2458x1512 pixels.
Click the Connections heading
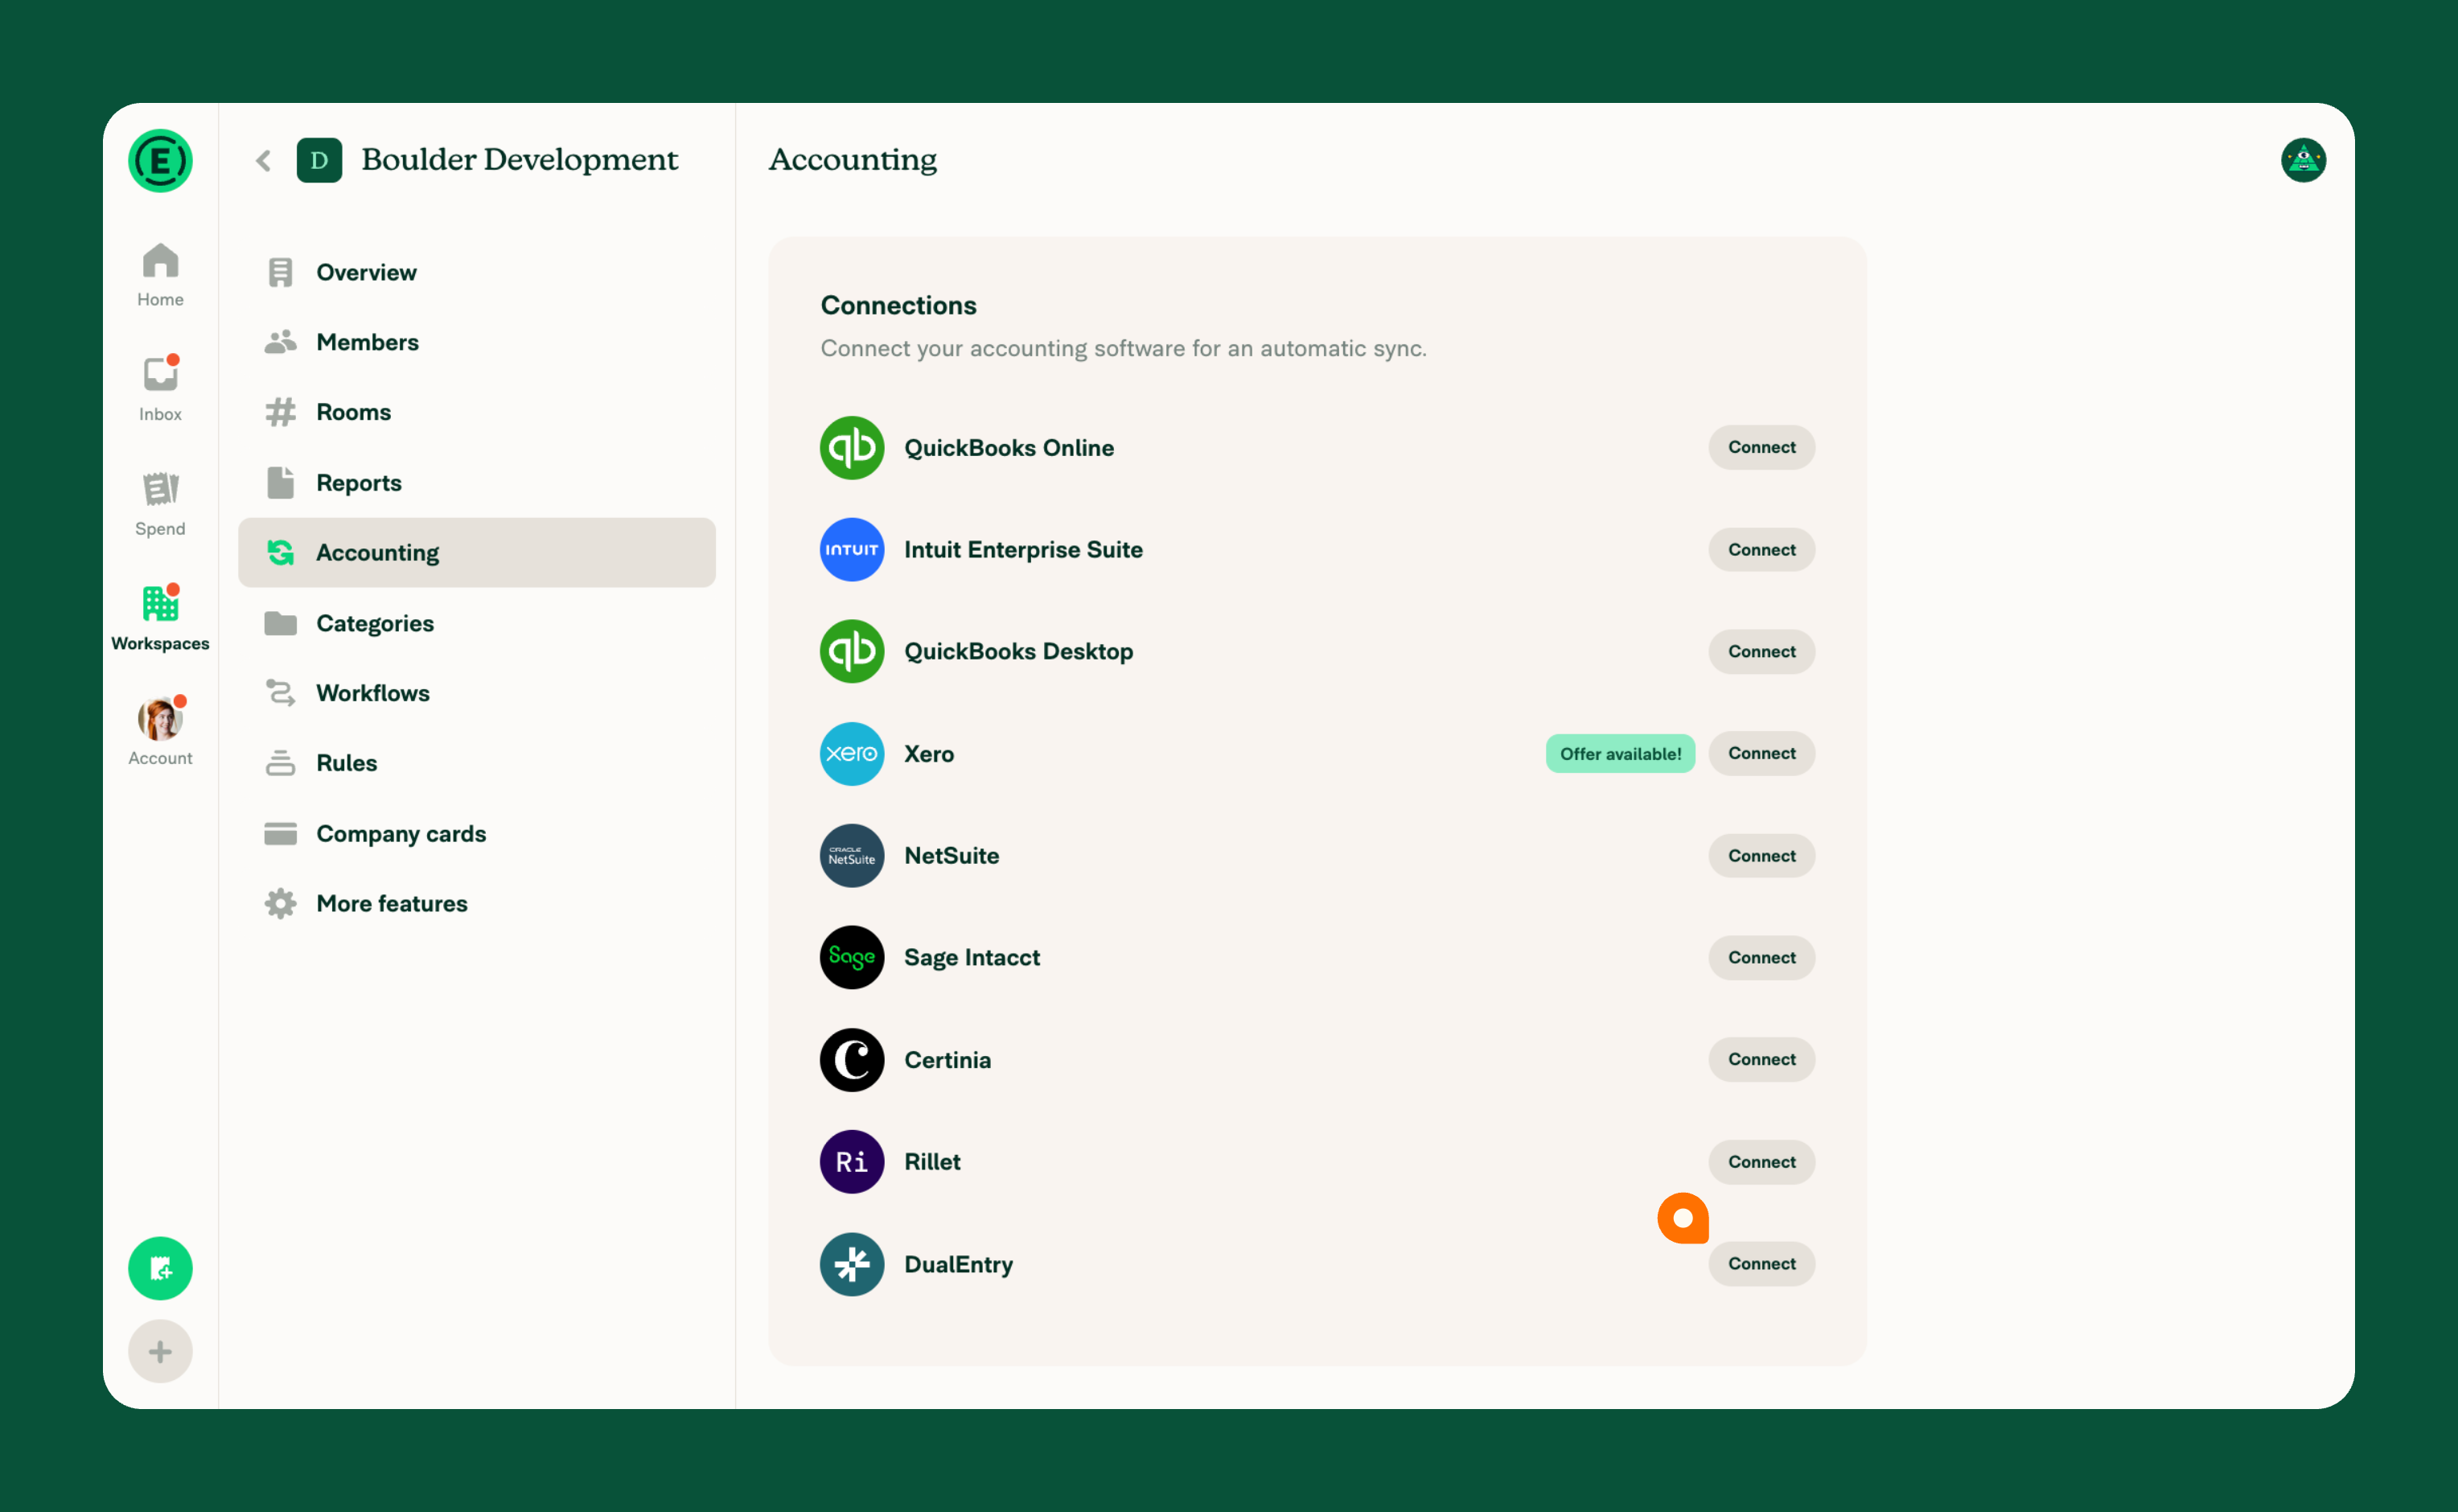point(898,305)
